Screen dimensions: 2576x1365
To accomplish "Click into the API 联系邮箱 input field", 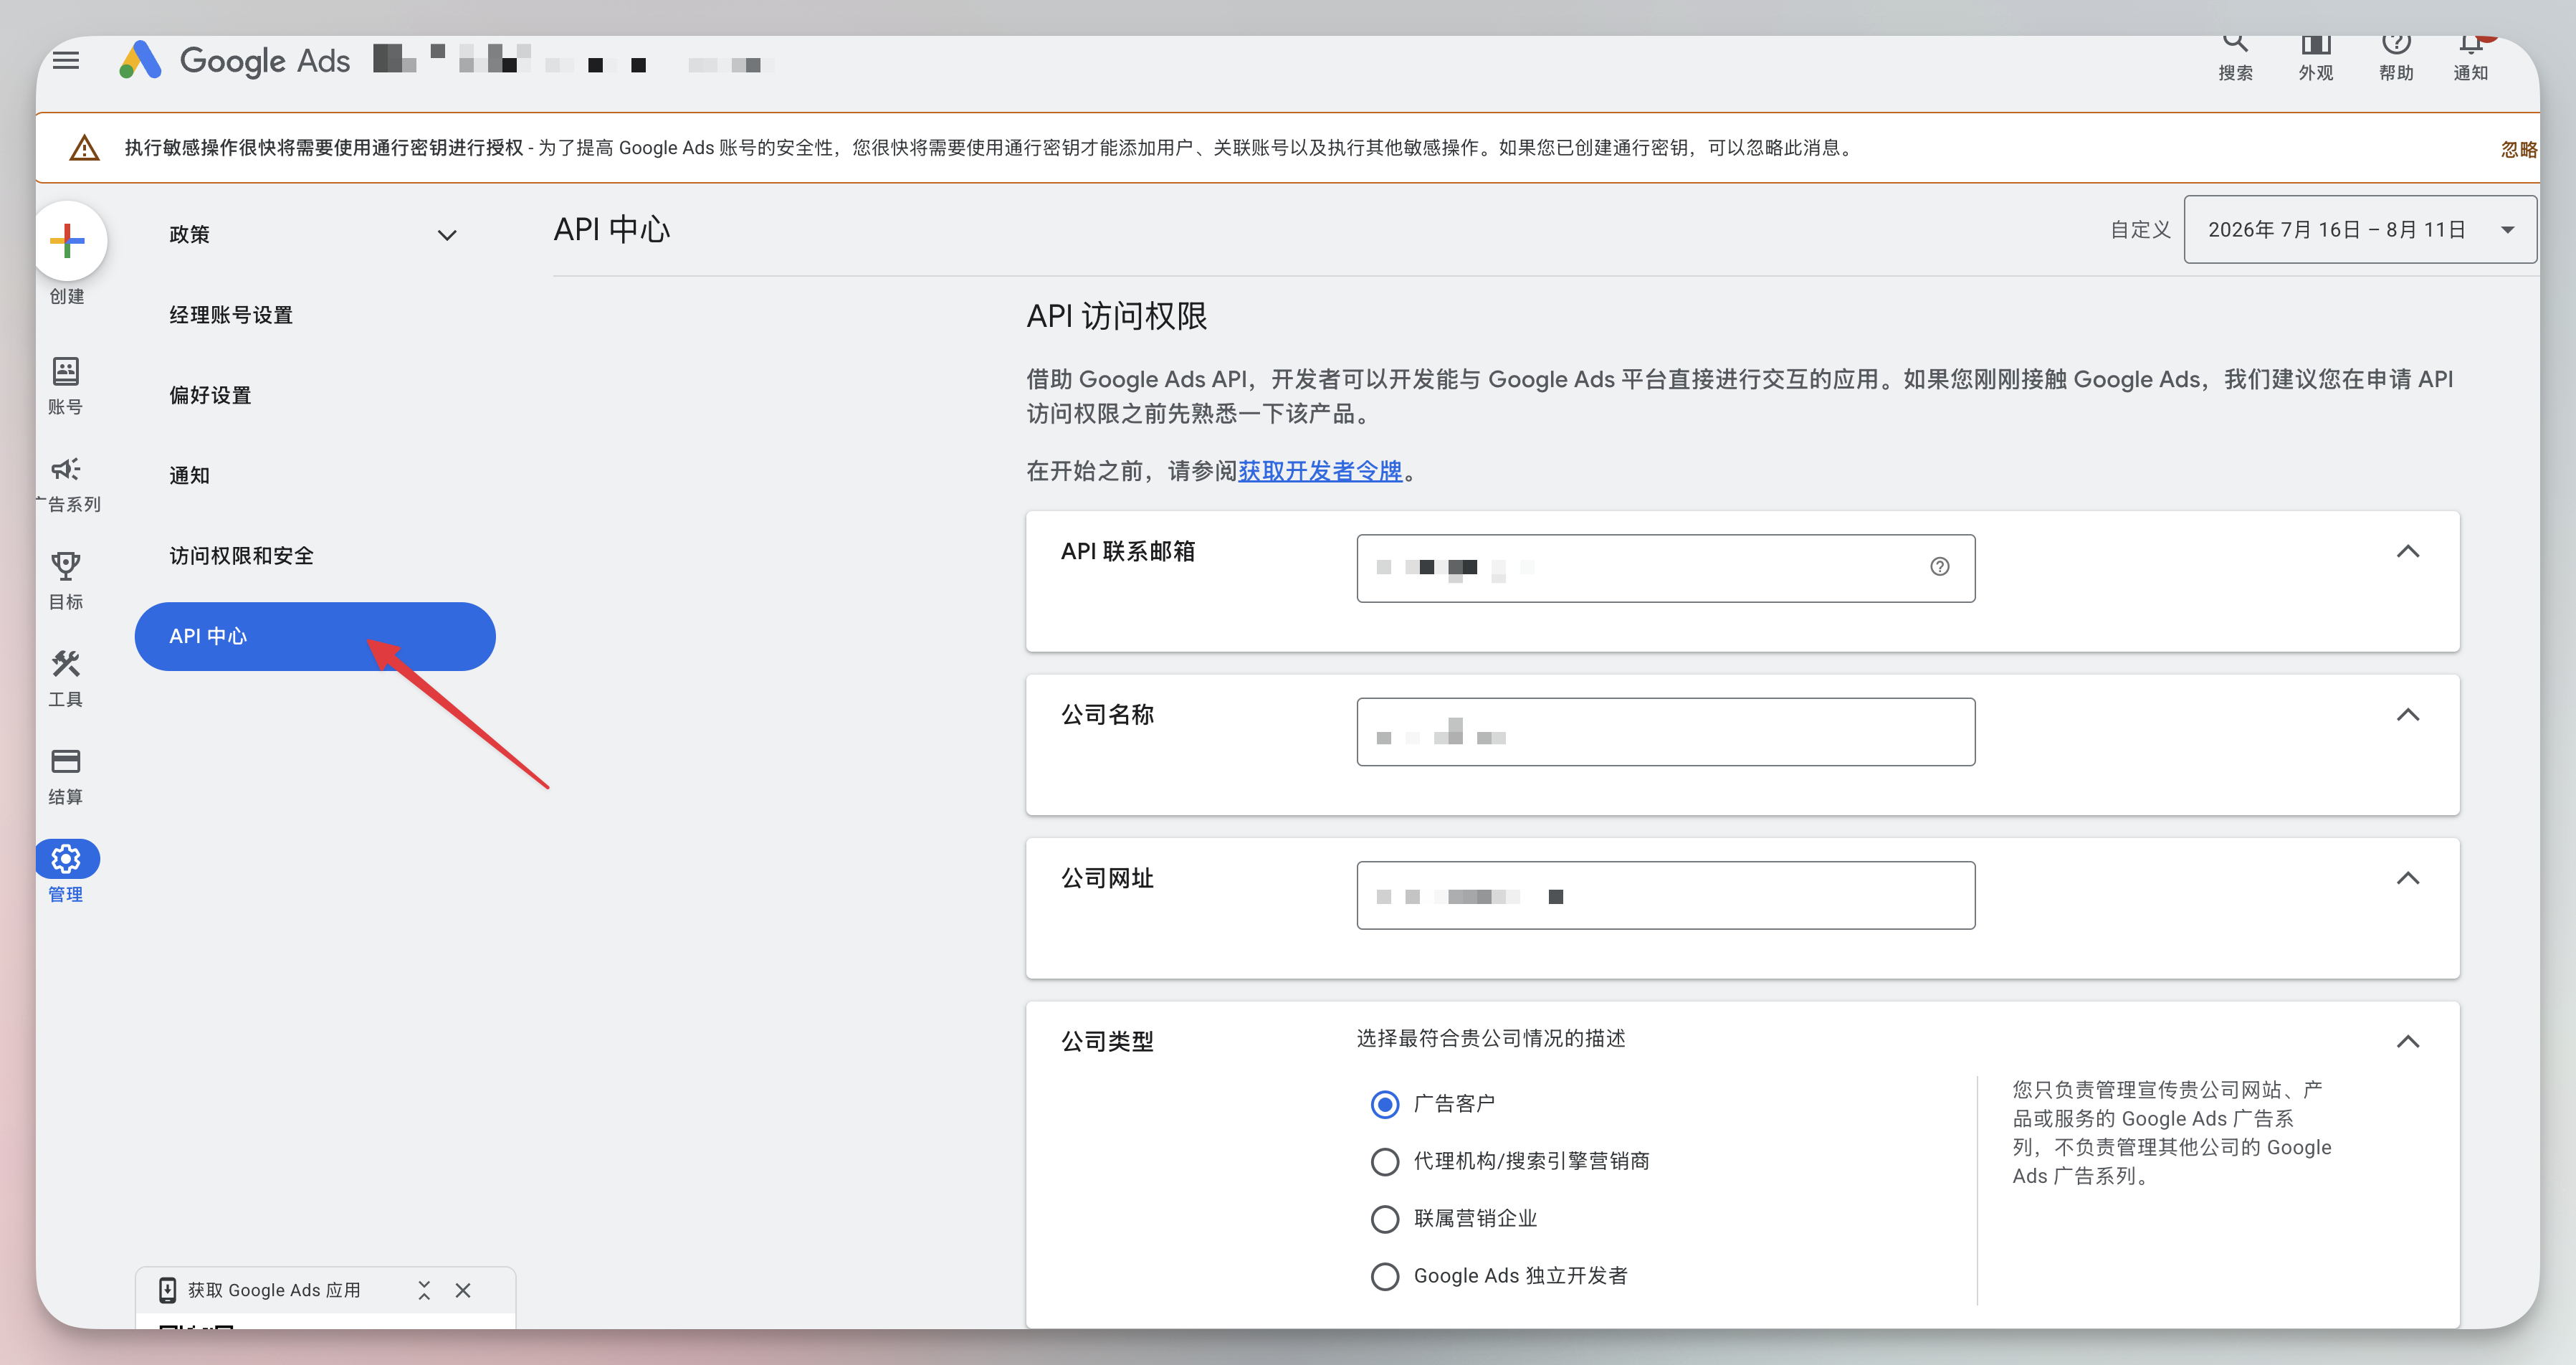I will [x=1665, y=568].
